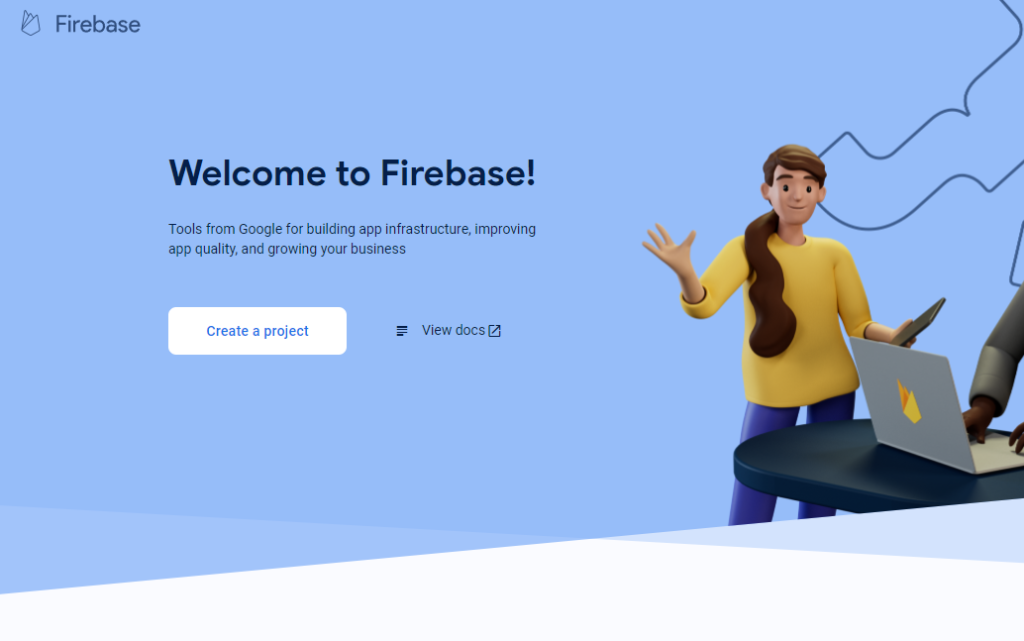Click the Welcome to Firebase heading
Screen dimensions: 1024x641
352,173
